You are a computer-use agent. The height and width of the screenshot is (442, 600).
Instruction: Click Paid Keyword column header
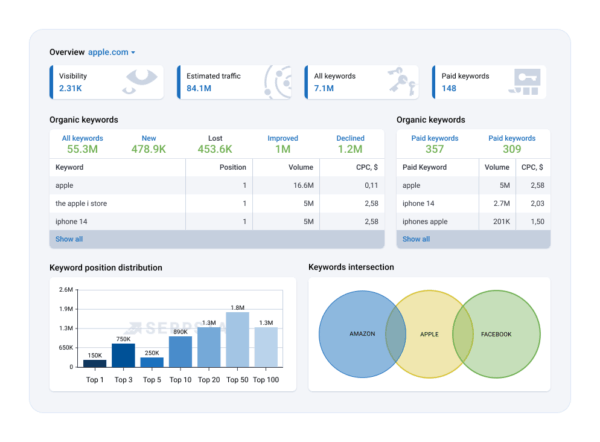pyautogui.click(x=424, y=167)
